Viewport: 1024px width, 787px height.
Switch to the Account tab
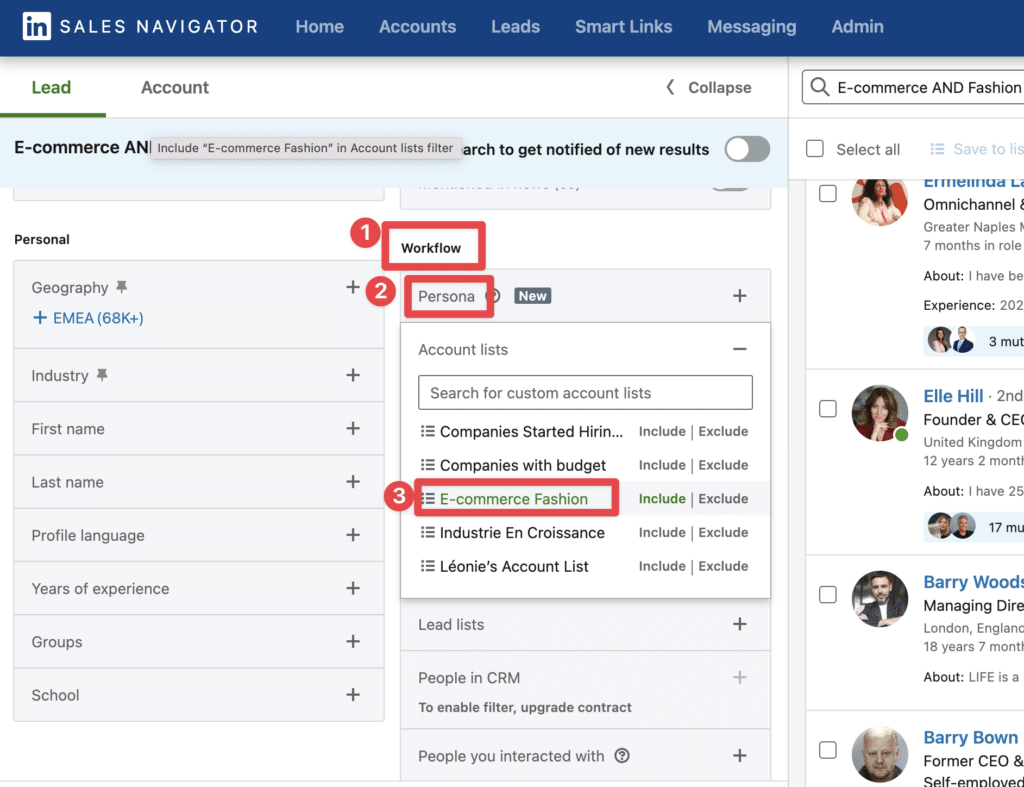174,88
